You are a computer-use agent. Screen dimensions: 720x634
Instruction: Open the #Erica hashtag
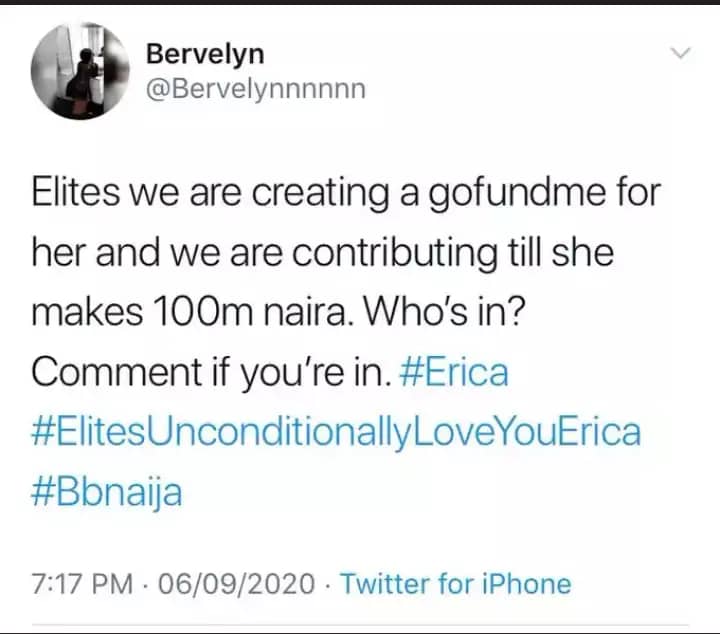click(452, 373)
